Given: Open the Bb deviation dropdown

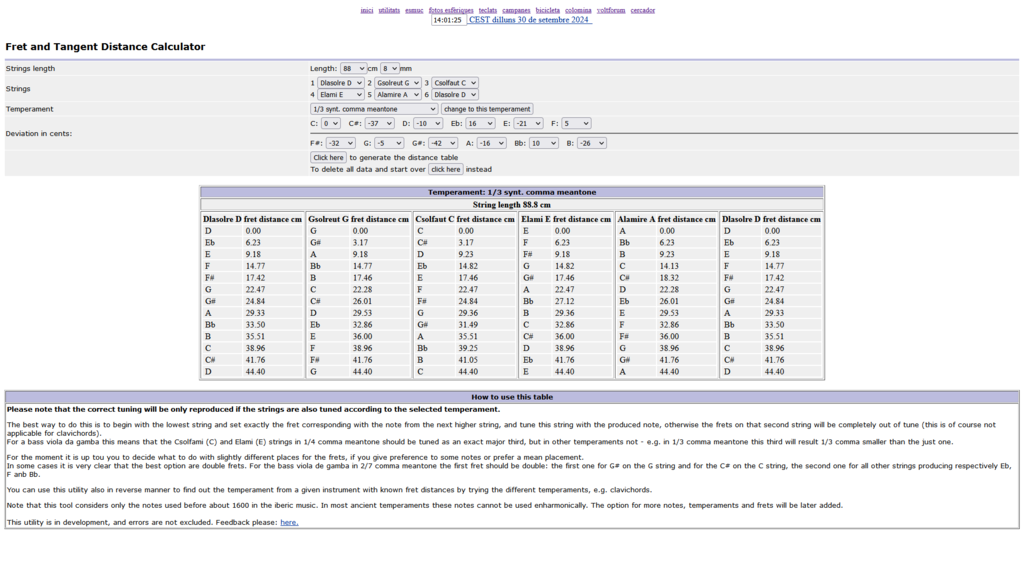Looking at the screenshot, I should [543, 143].
